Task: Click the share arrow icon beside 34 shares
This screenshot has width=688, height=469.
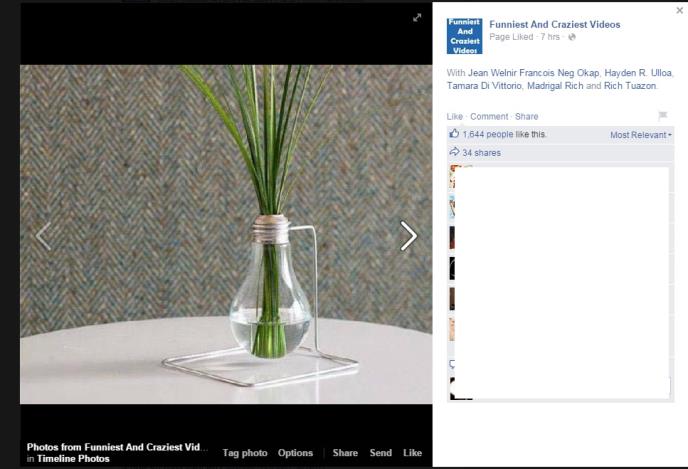Action: [454, 152]
